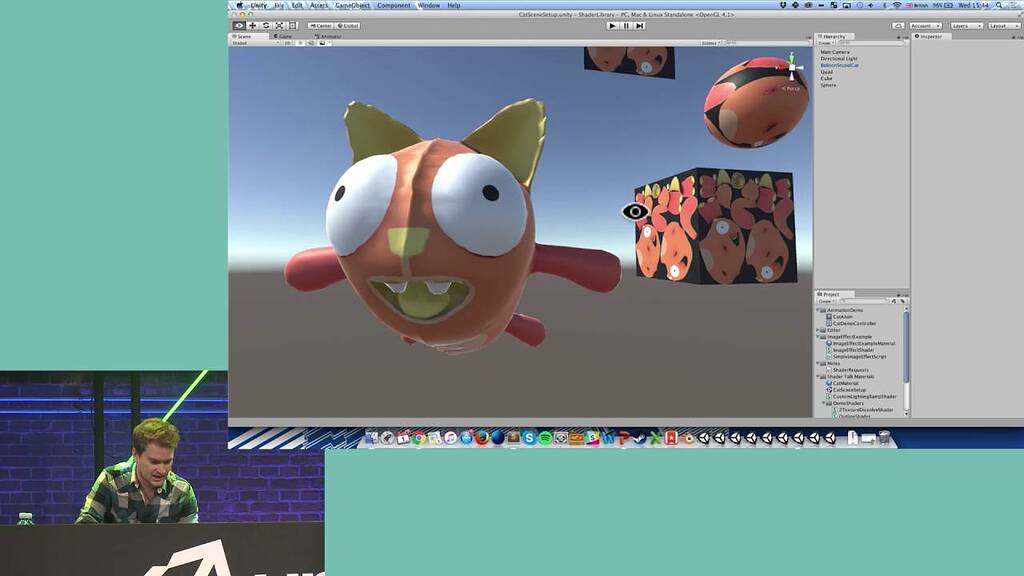1024x576 pixels.
Task: Toggle 2D mode in the Scene view
Action: [286, 43]
